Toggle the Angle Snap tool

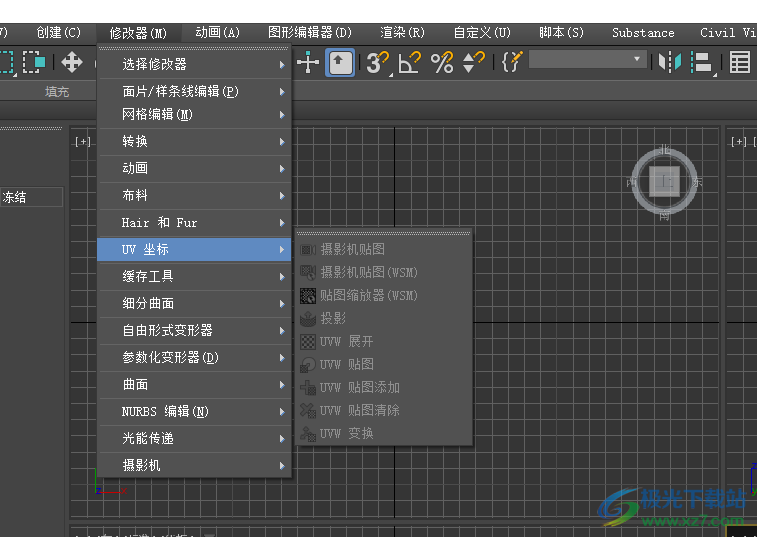click(409, 63)
